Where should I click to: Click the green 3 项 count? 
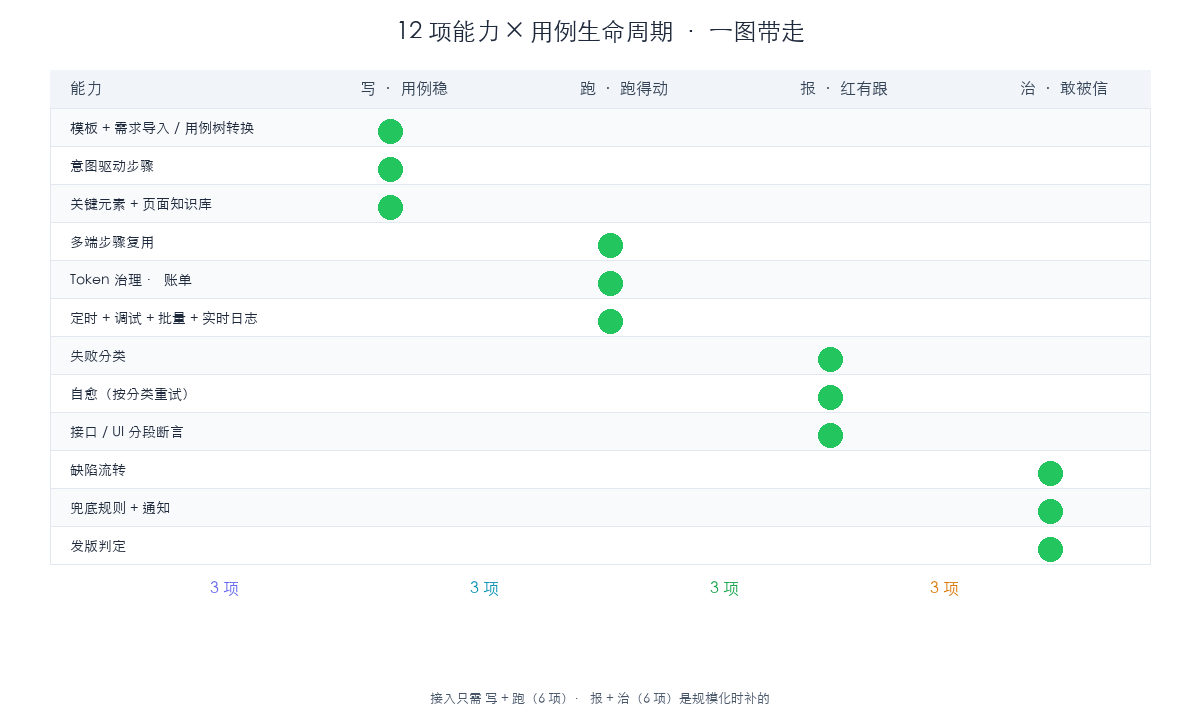click(x=724, y=588)
